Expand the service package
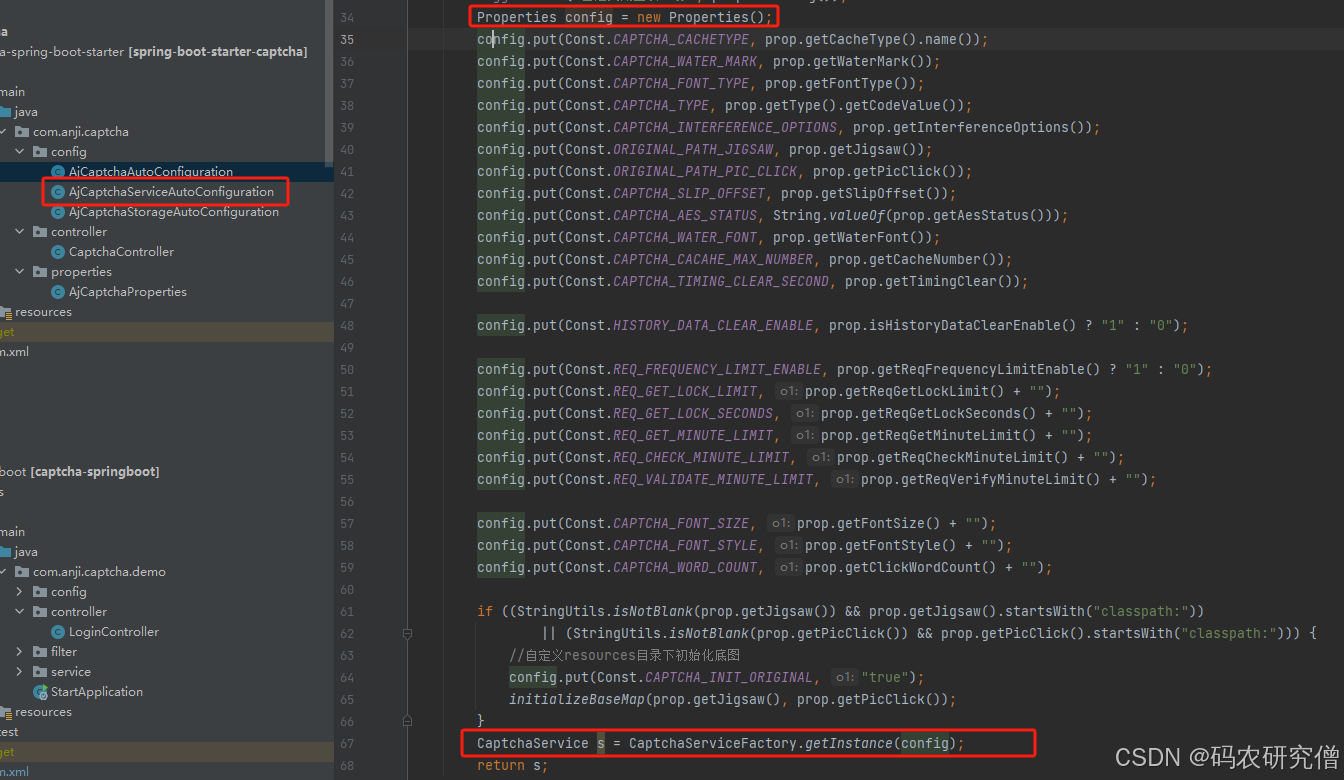This screenshot has height=780, width=1344. pyautogui.click(x=20, y=672)
